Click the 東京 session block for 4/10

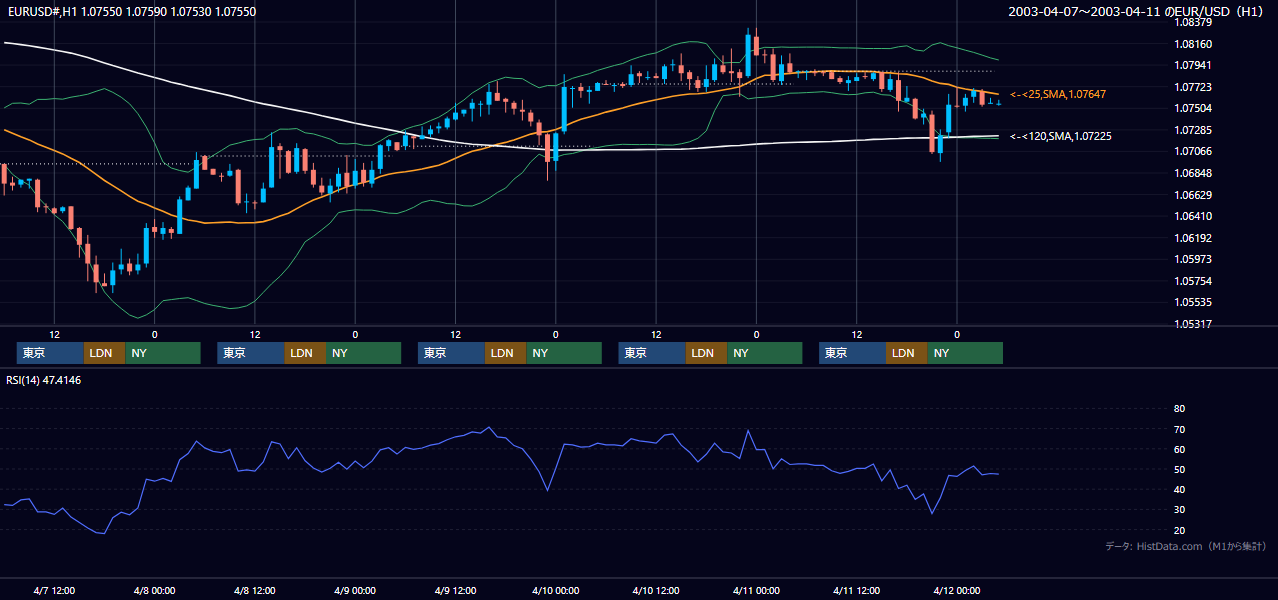point(652,353)
